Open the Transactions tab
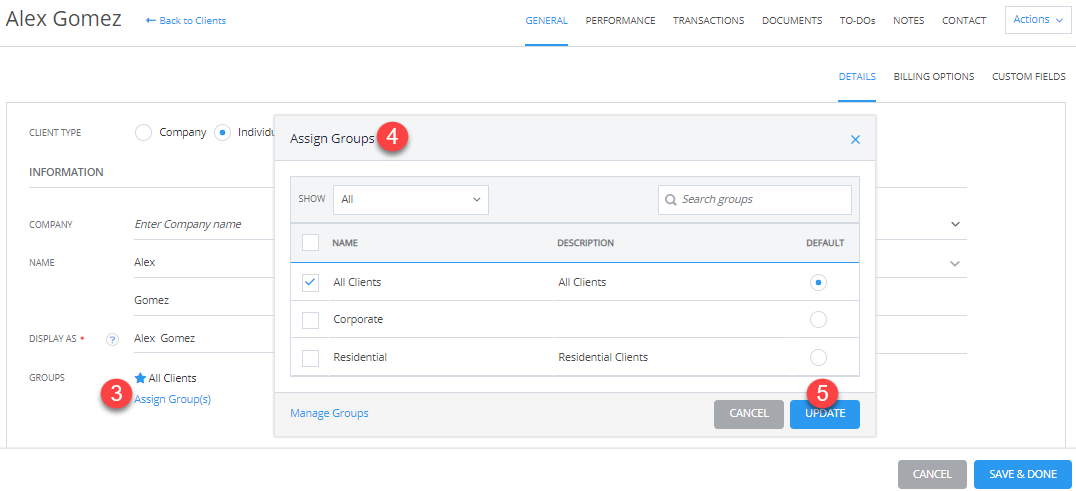Image resolution: width=1076 pixels, height=491 pixels. [x=708, y=21]
